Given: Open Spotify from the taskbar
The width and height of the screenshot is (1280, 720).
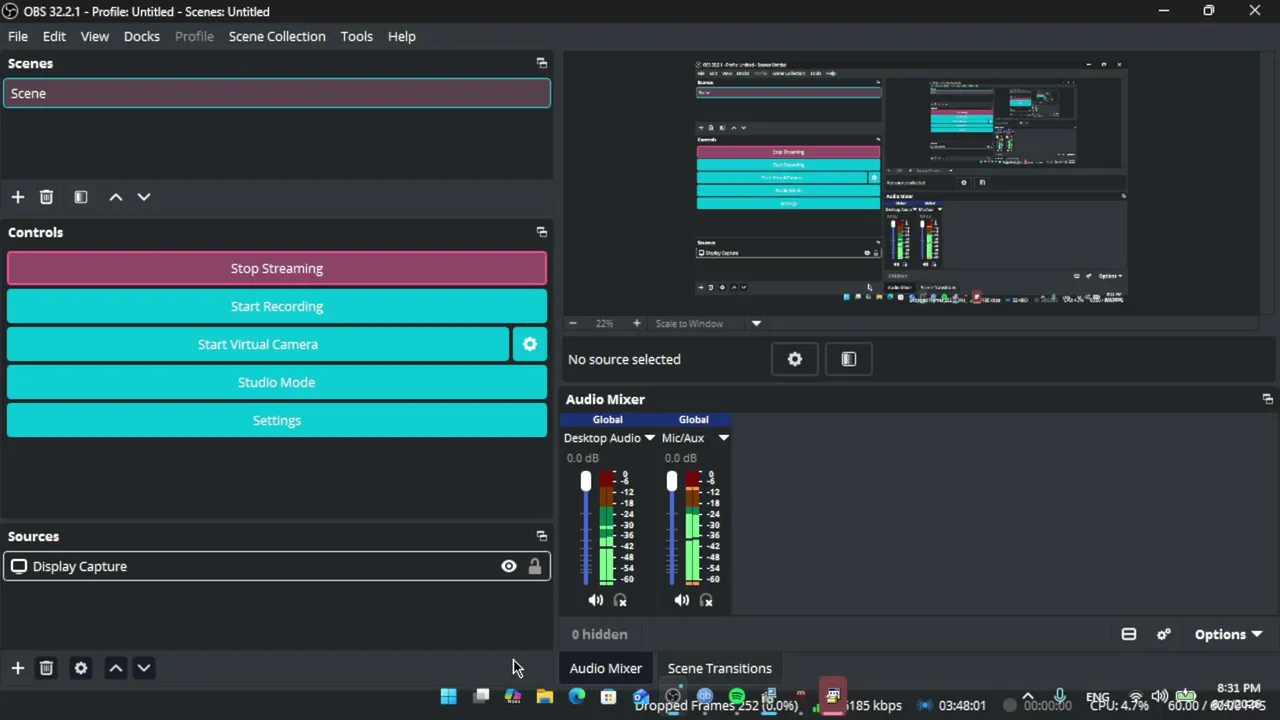Looking at the screenshot, I should click(737, 696).
